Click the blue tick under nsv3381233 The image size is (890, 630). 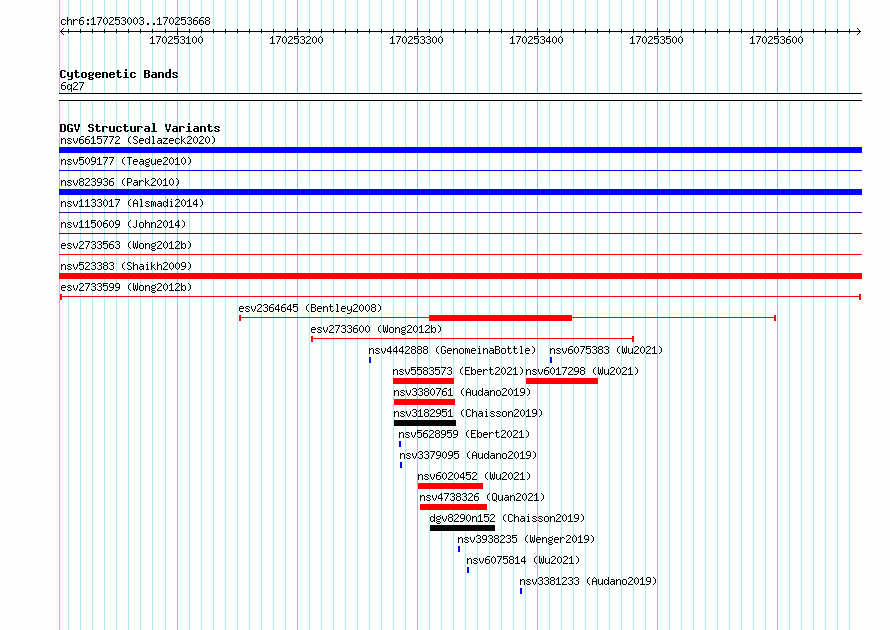coord(520,591)
